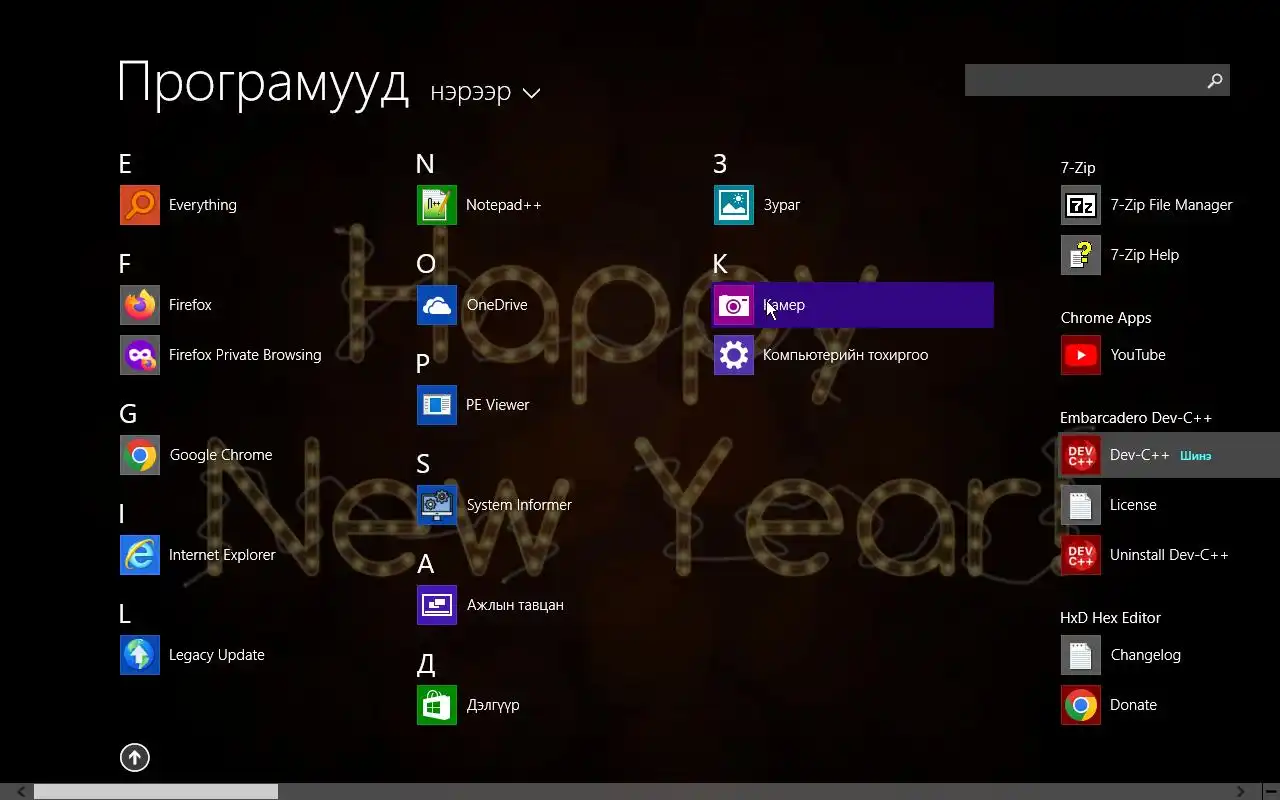Click the Uninstall Dev-C++ label text

click(1169, 555)
